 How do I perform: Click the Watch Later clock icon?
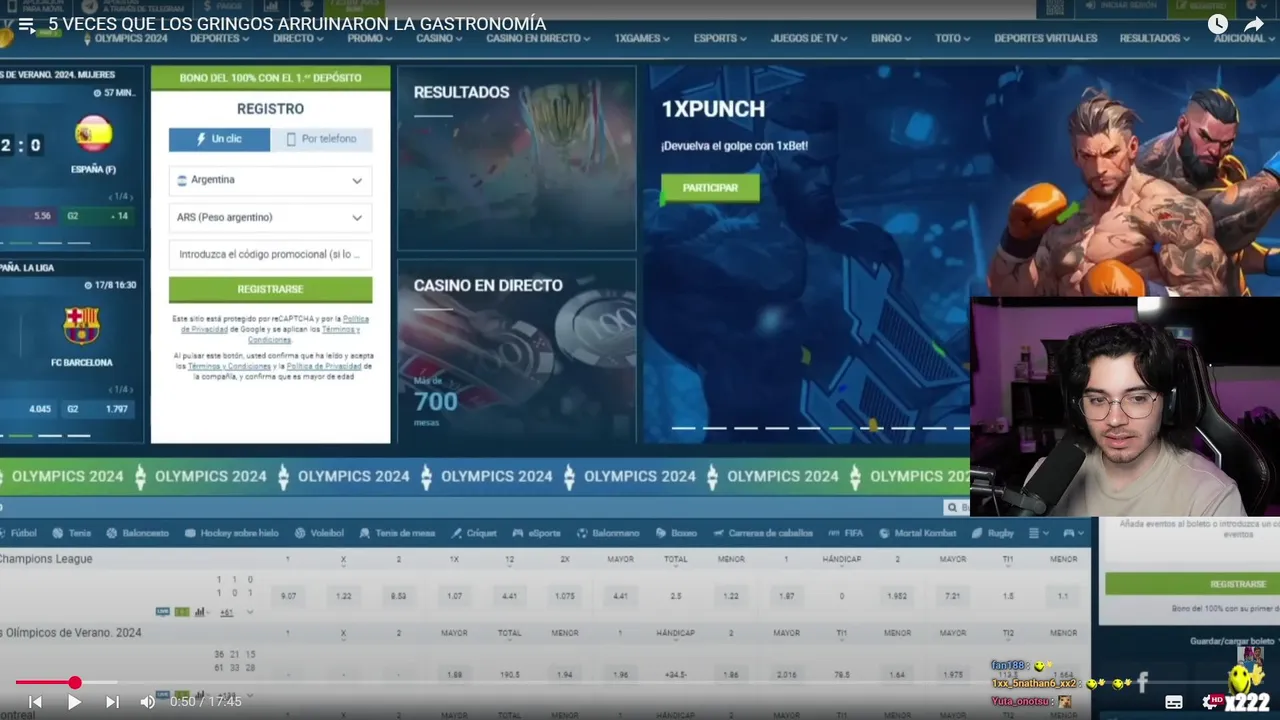click(1217, 24)
